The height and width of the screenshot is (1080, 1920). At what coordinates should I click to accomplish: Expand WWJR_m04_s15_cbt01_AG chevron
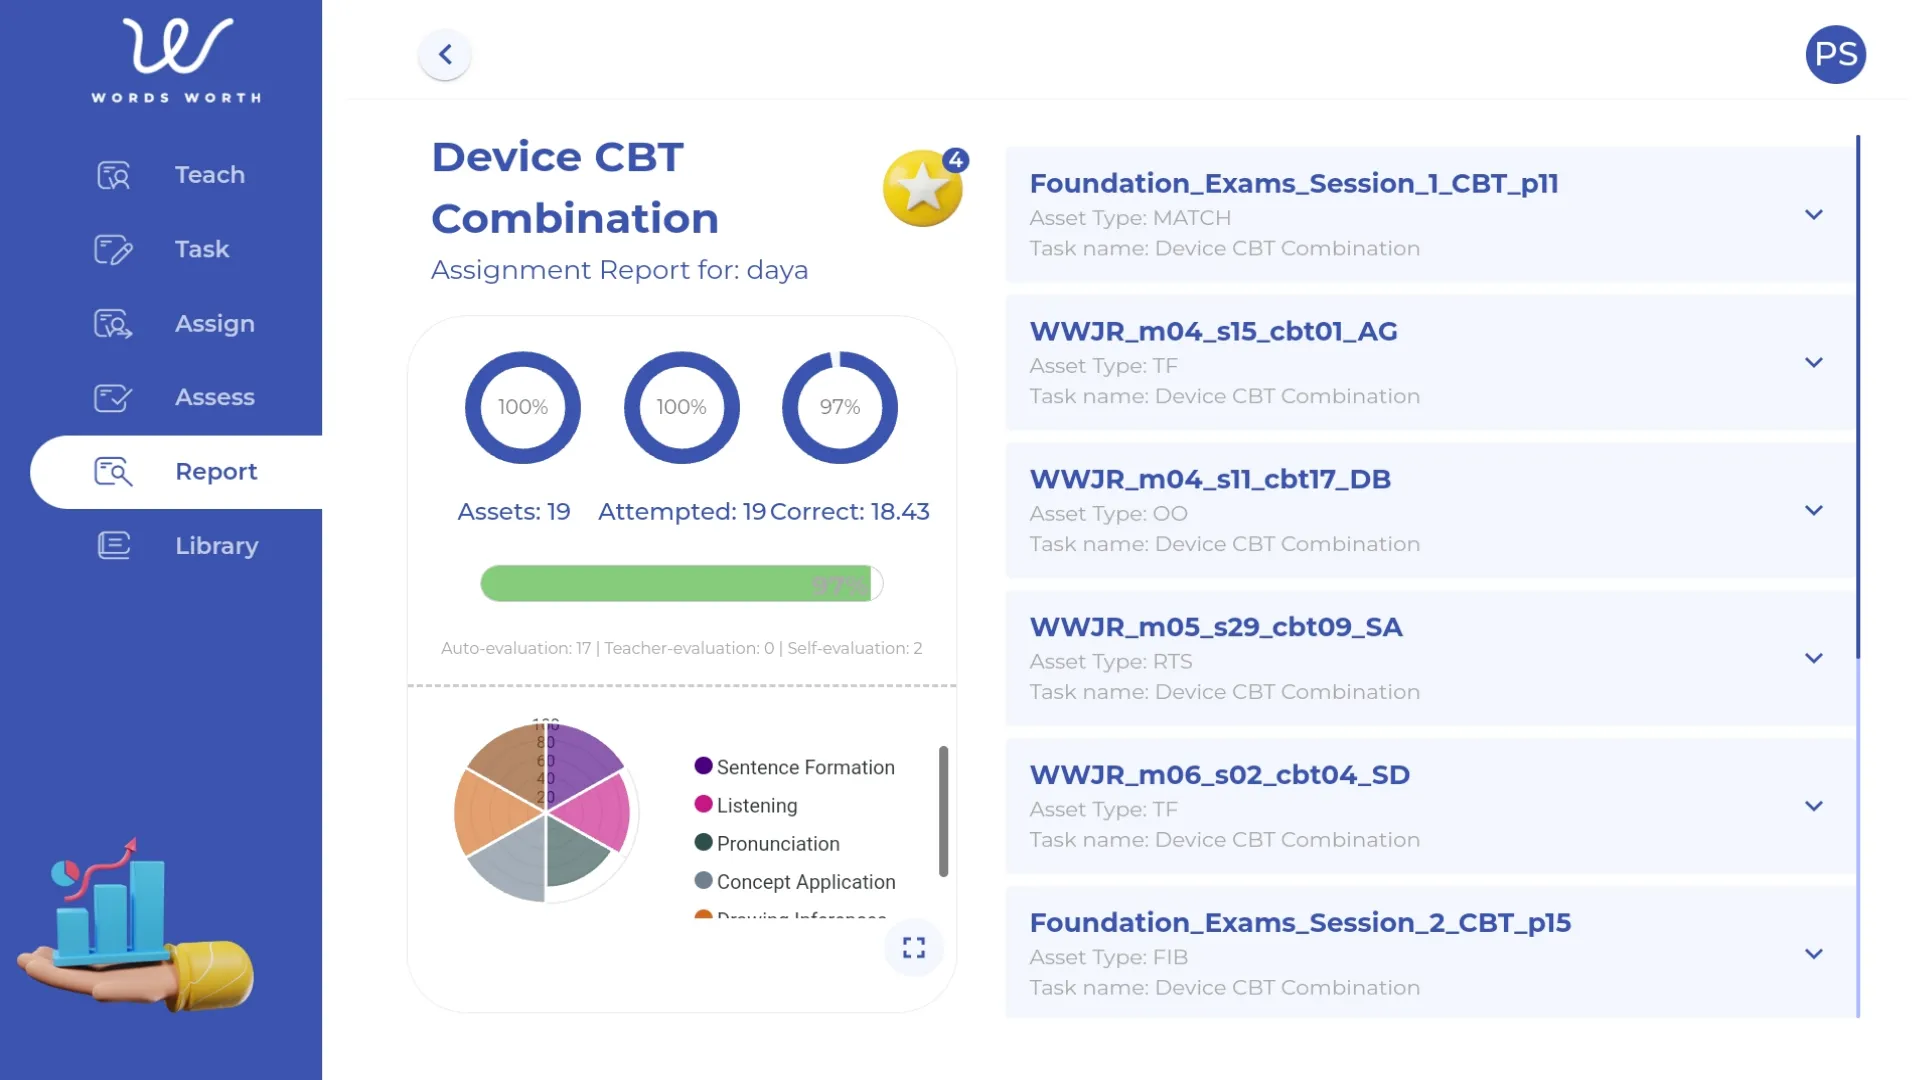1814,363
